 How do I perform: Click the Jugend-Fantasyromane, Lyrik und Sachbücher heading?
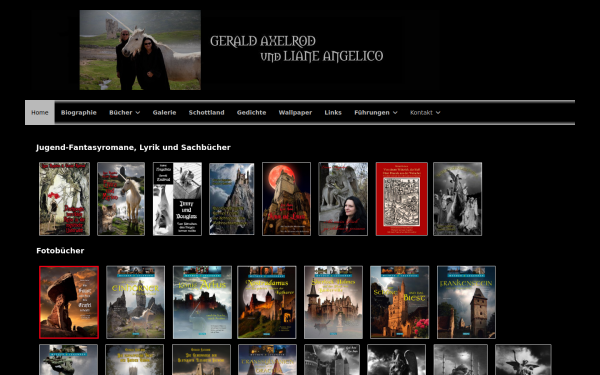coord(133,147)
